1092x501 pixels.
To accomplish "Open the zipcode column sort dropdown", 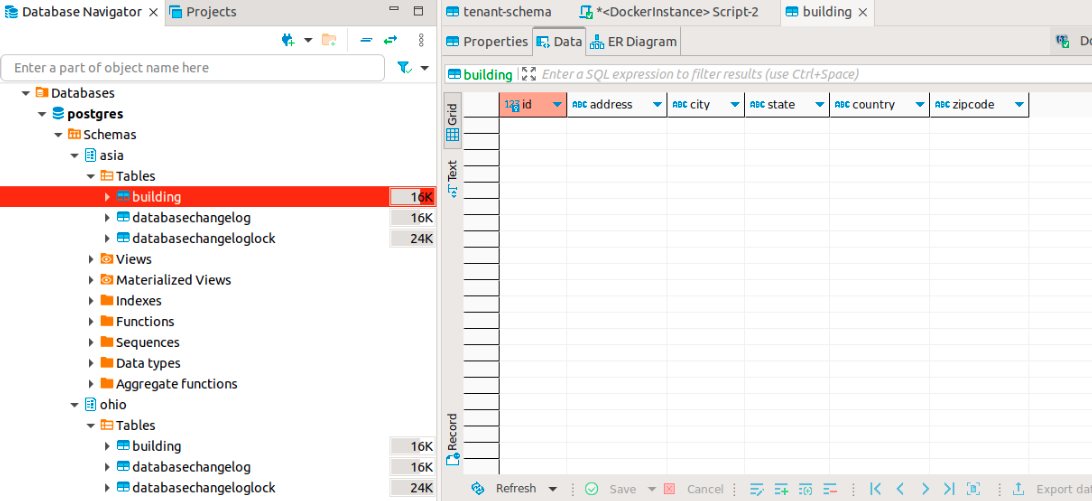I will click(1020, 105).
